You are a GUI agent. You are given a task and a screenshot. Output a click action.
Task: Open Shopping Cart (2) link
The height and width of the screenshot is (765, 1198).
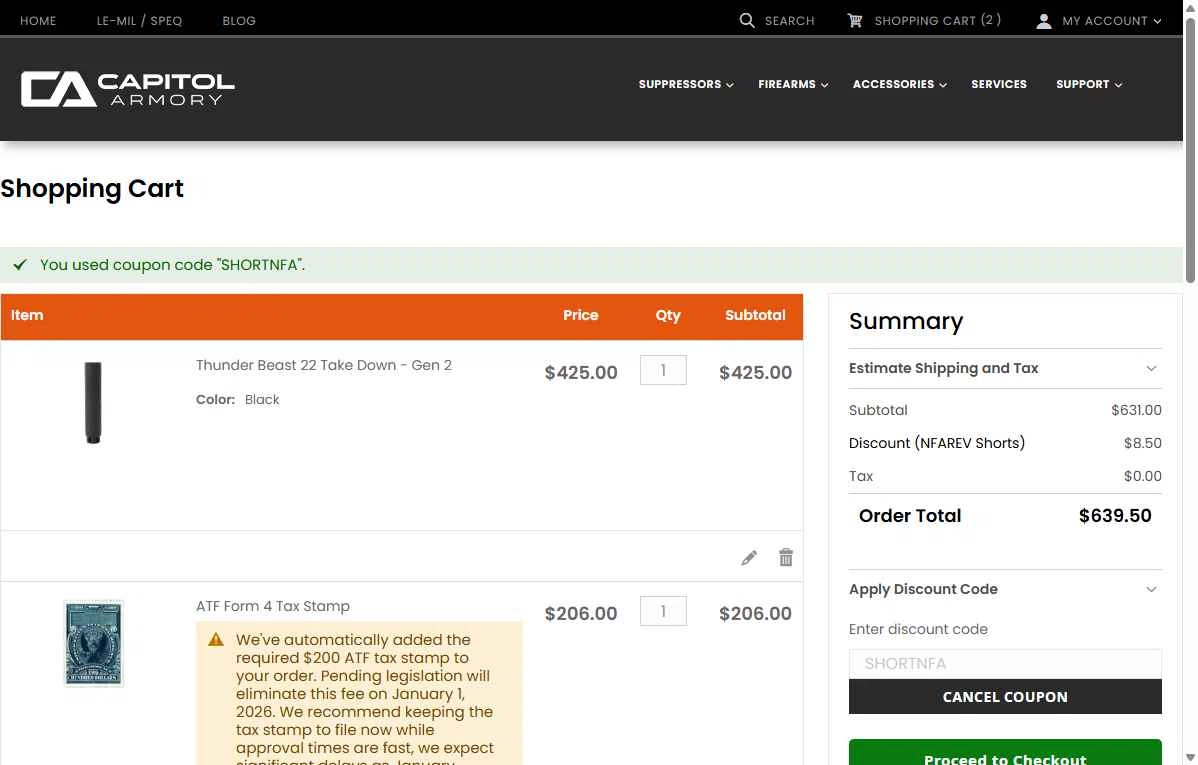(x=937, y=21)
